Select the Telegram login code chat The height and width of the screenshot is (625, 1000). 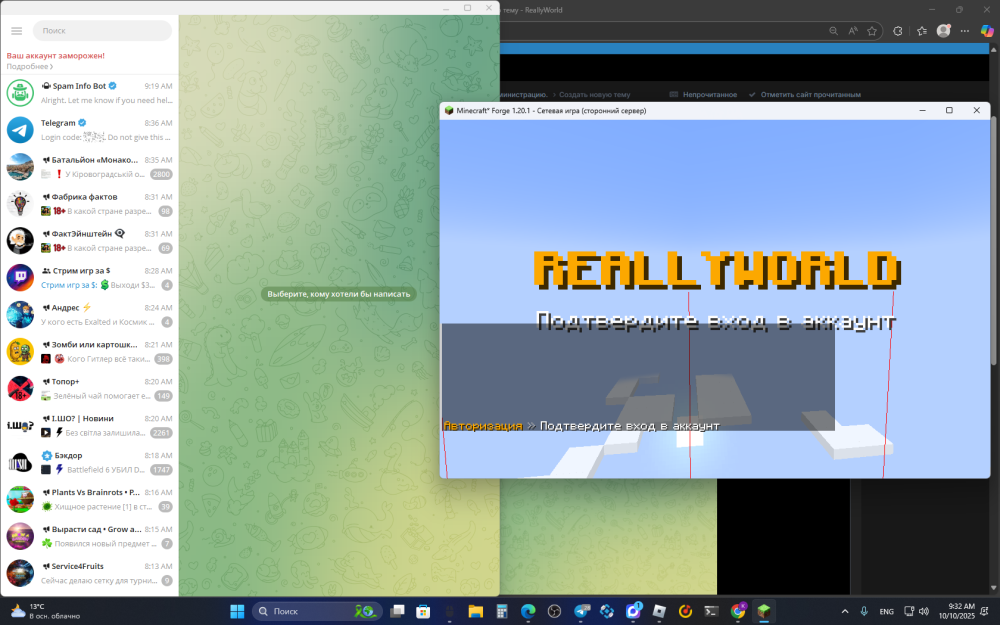pos(89,130)
